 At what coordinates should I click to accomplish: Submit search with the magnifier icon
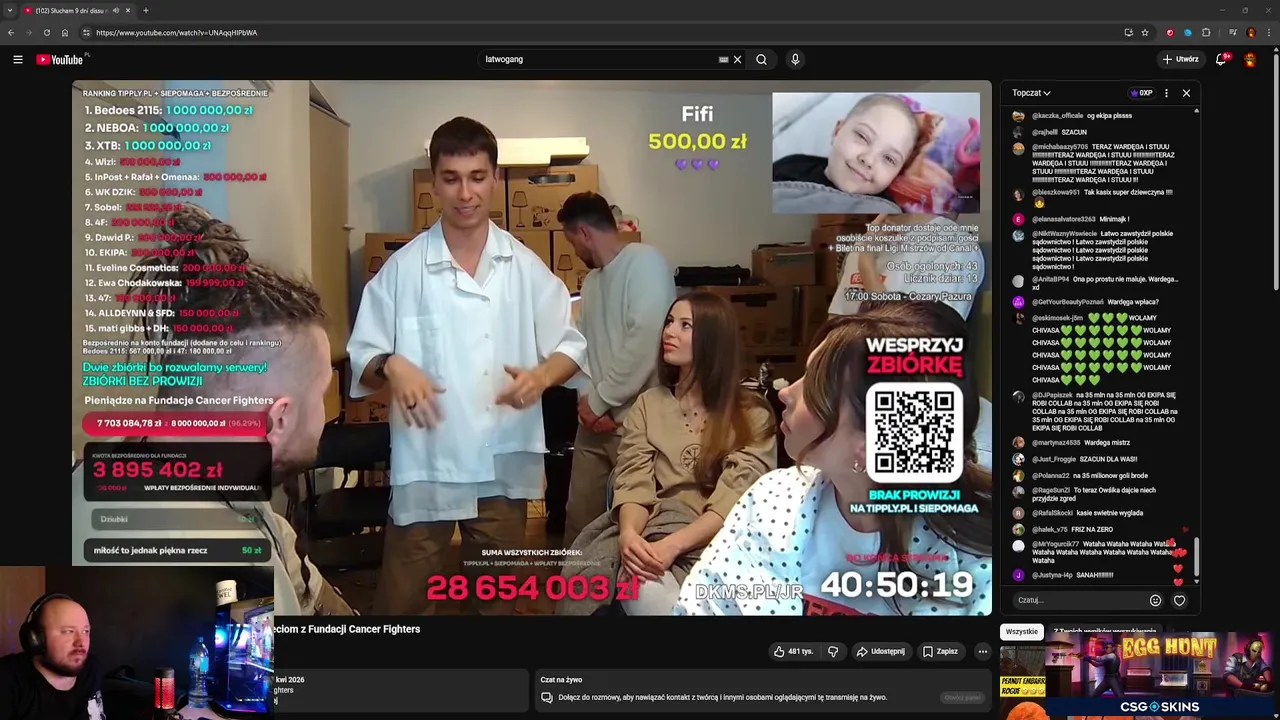click(762, 60)
